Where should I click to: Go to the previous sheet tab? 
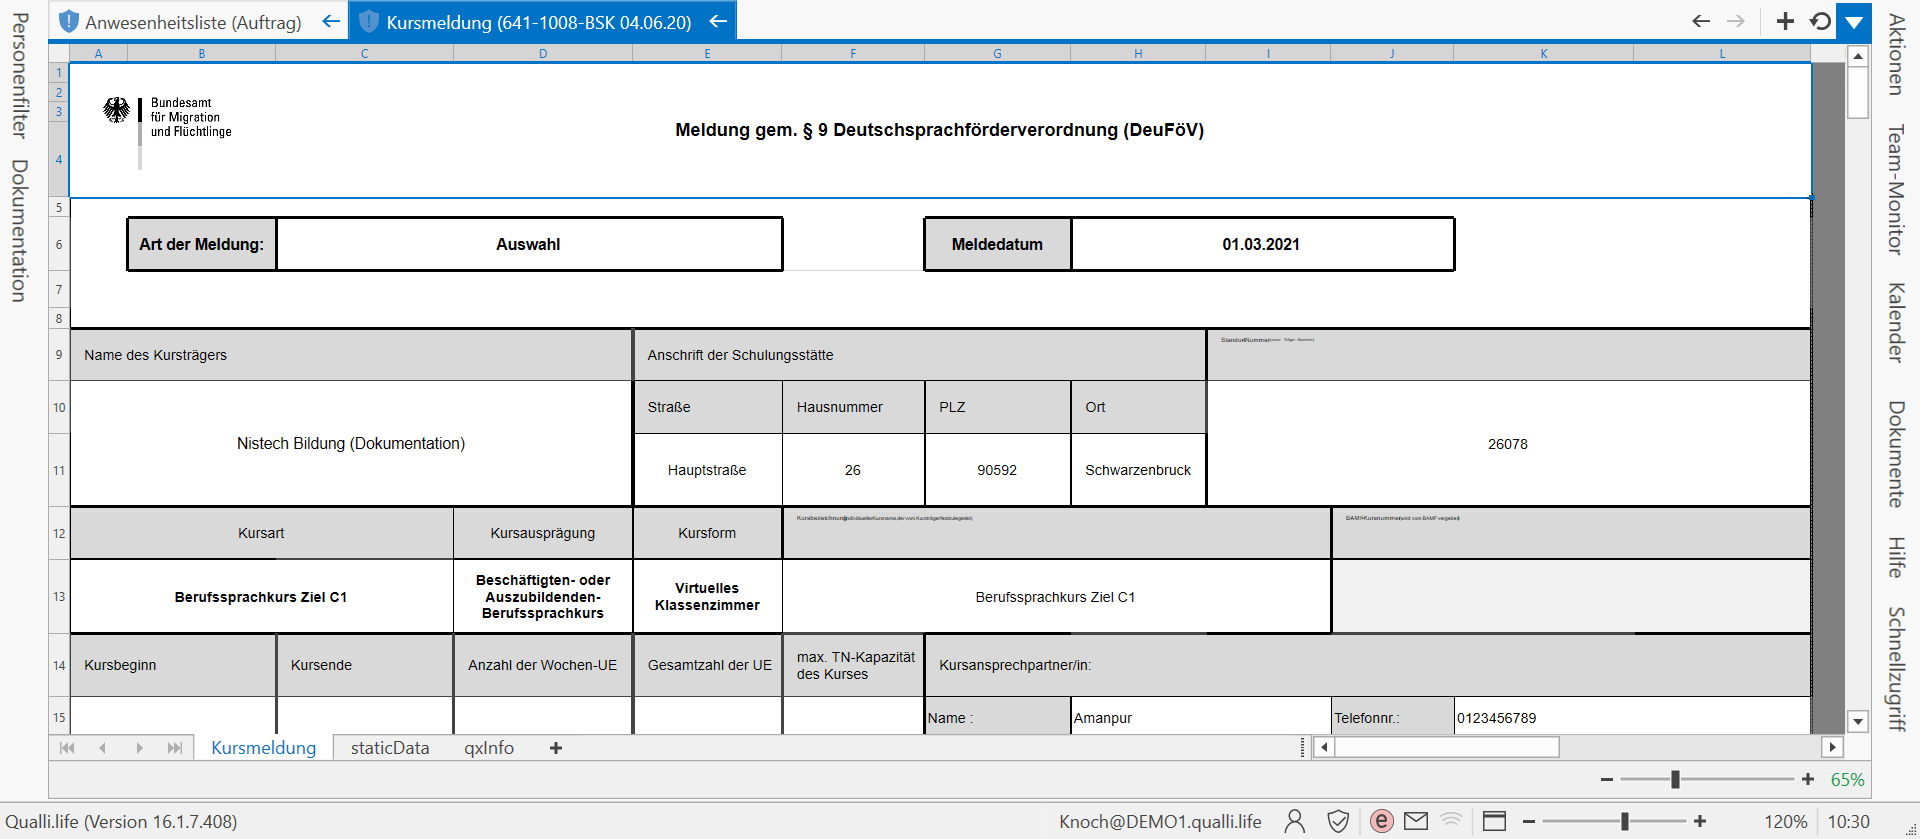102,748
